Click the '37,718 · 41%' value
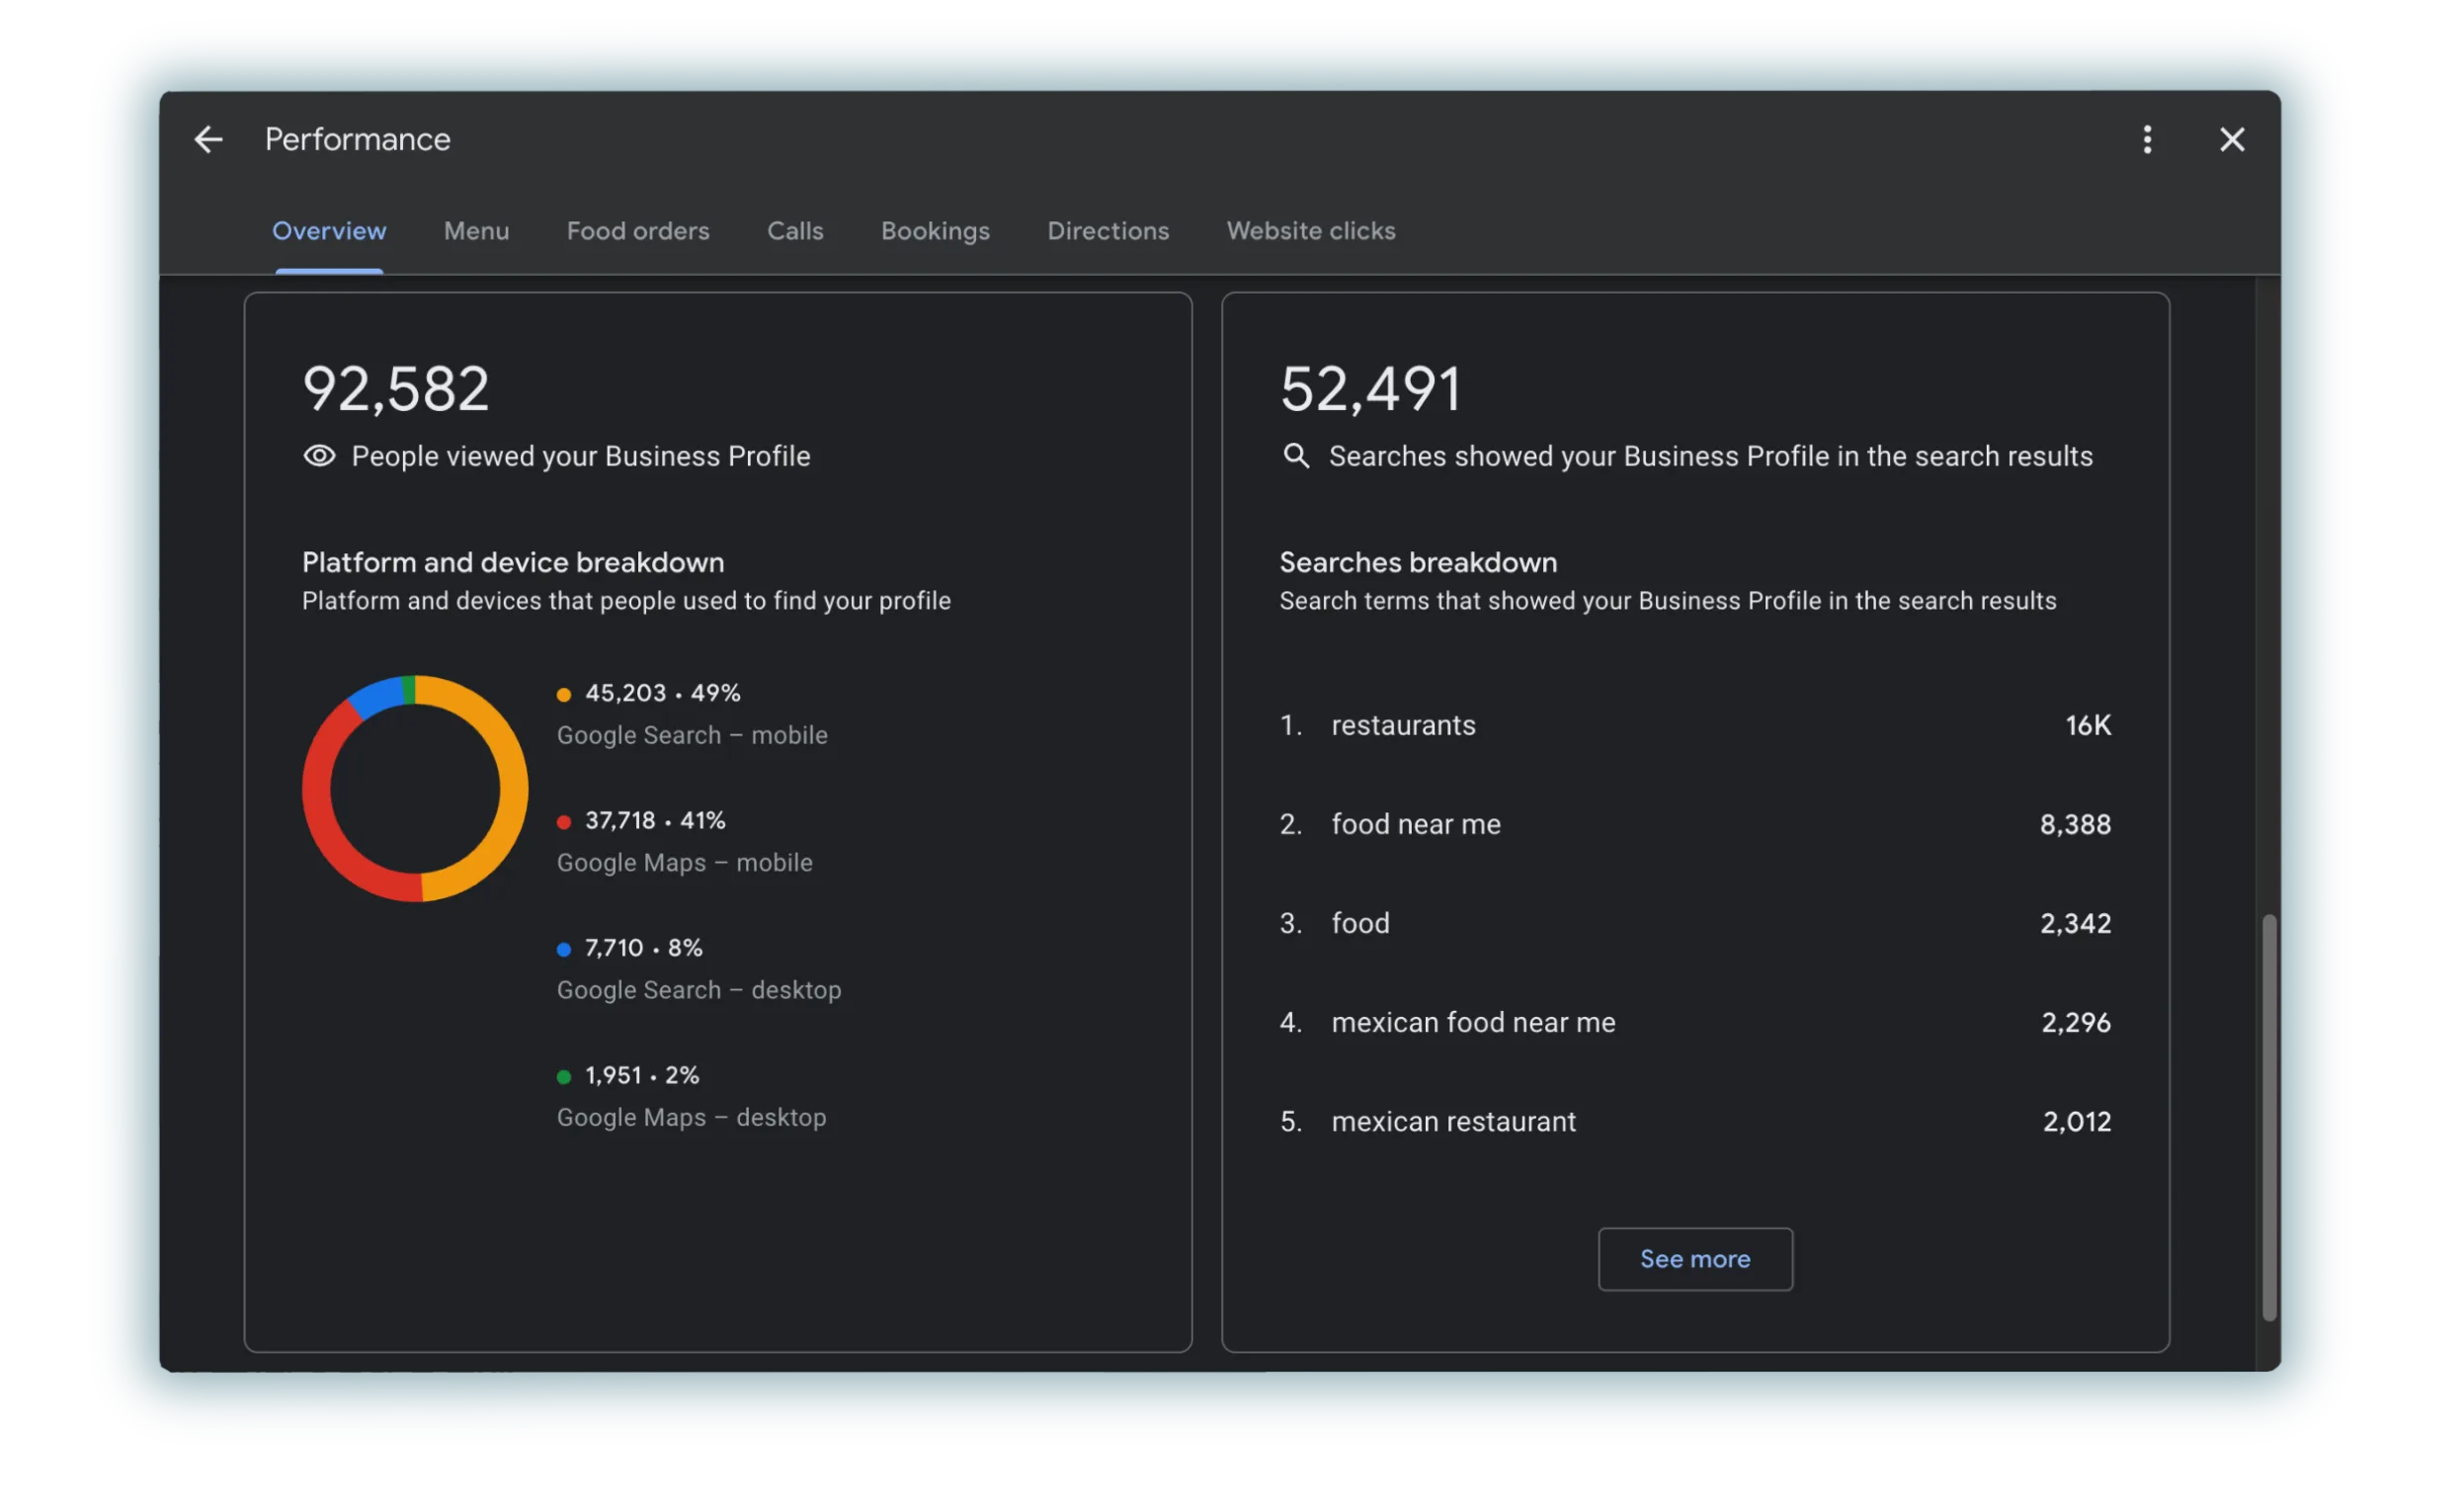Image resolution: width=2464 pixels, height=1510 pixels. (x=655, y=820)
